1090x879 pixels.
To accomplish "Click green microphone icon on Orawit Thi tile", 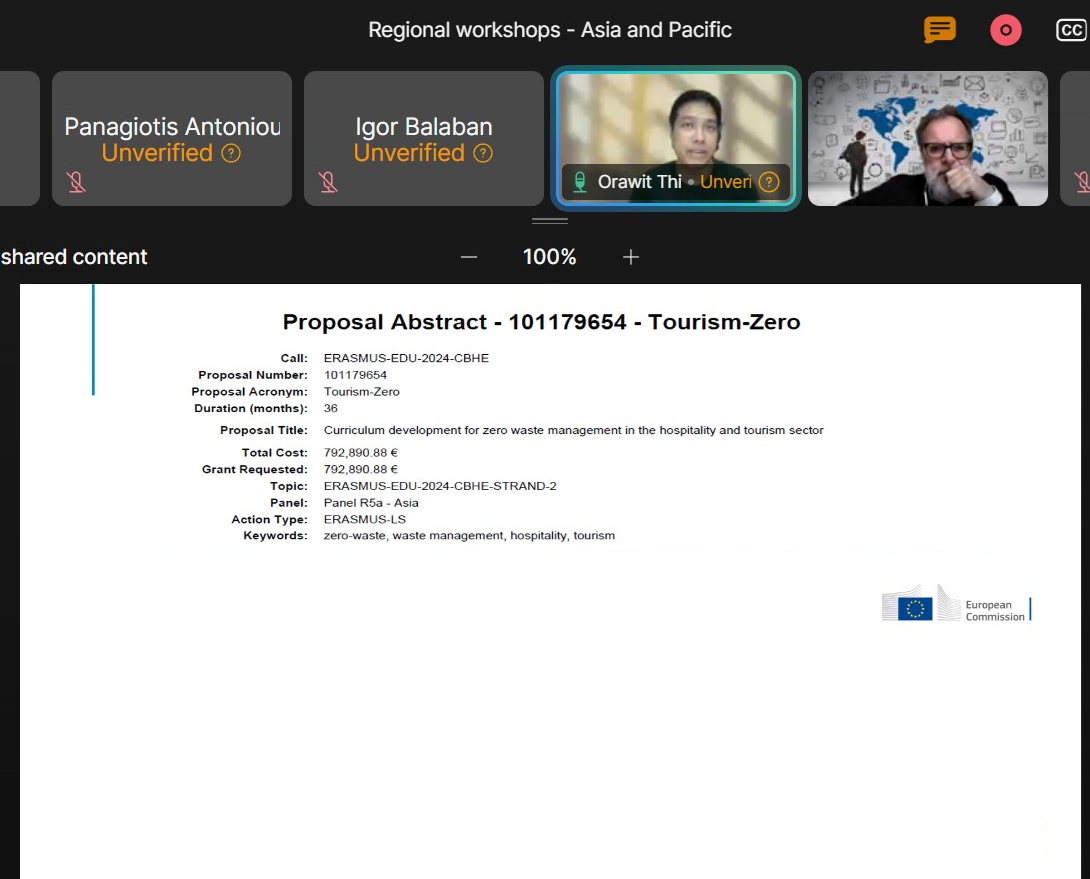I will (x=579, y=182).
